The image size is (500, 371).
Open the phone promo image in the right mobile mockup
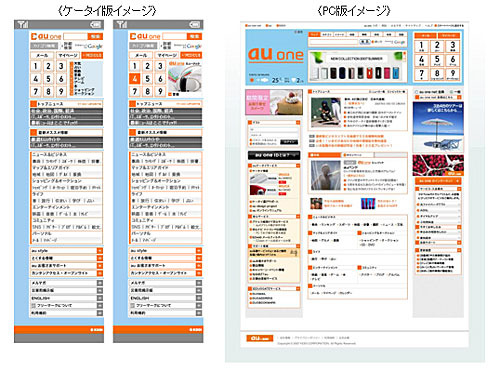185,79
